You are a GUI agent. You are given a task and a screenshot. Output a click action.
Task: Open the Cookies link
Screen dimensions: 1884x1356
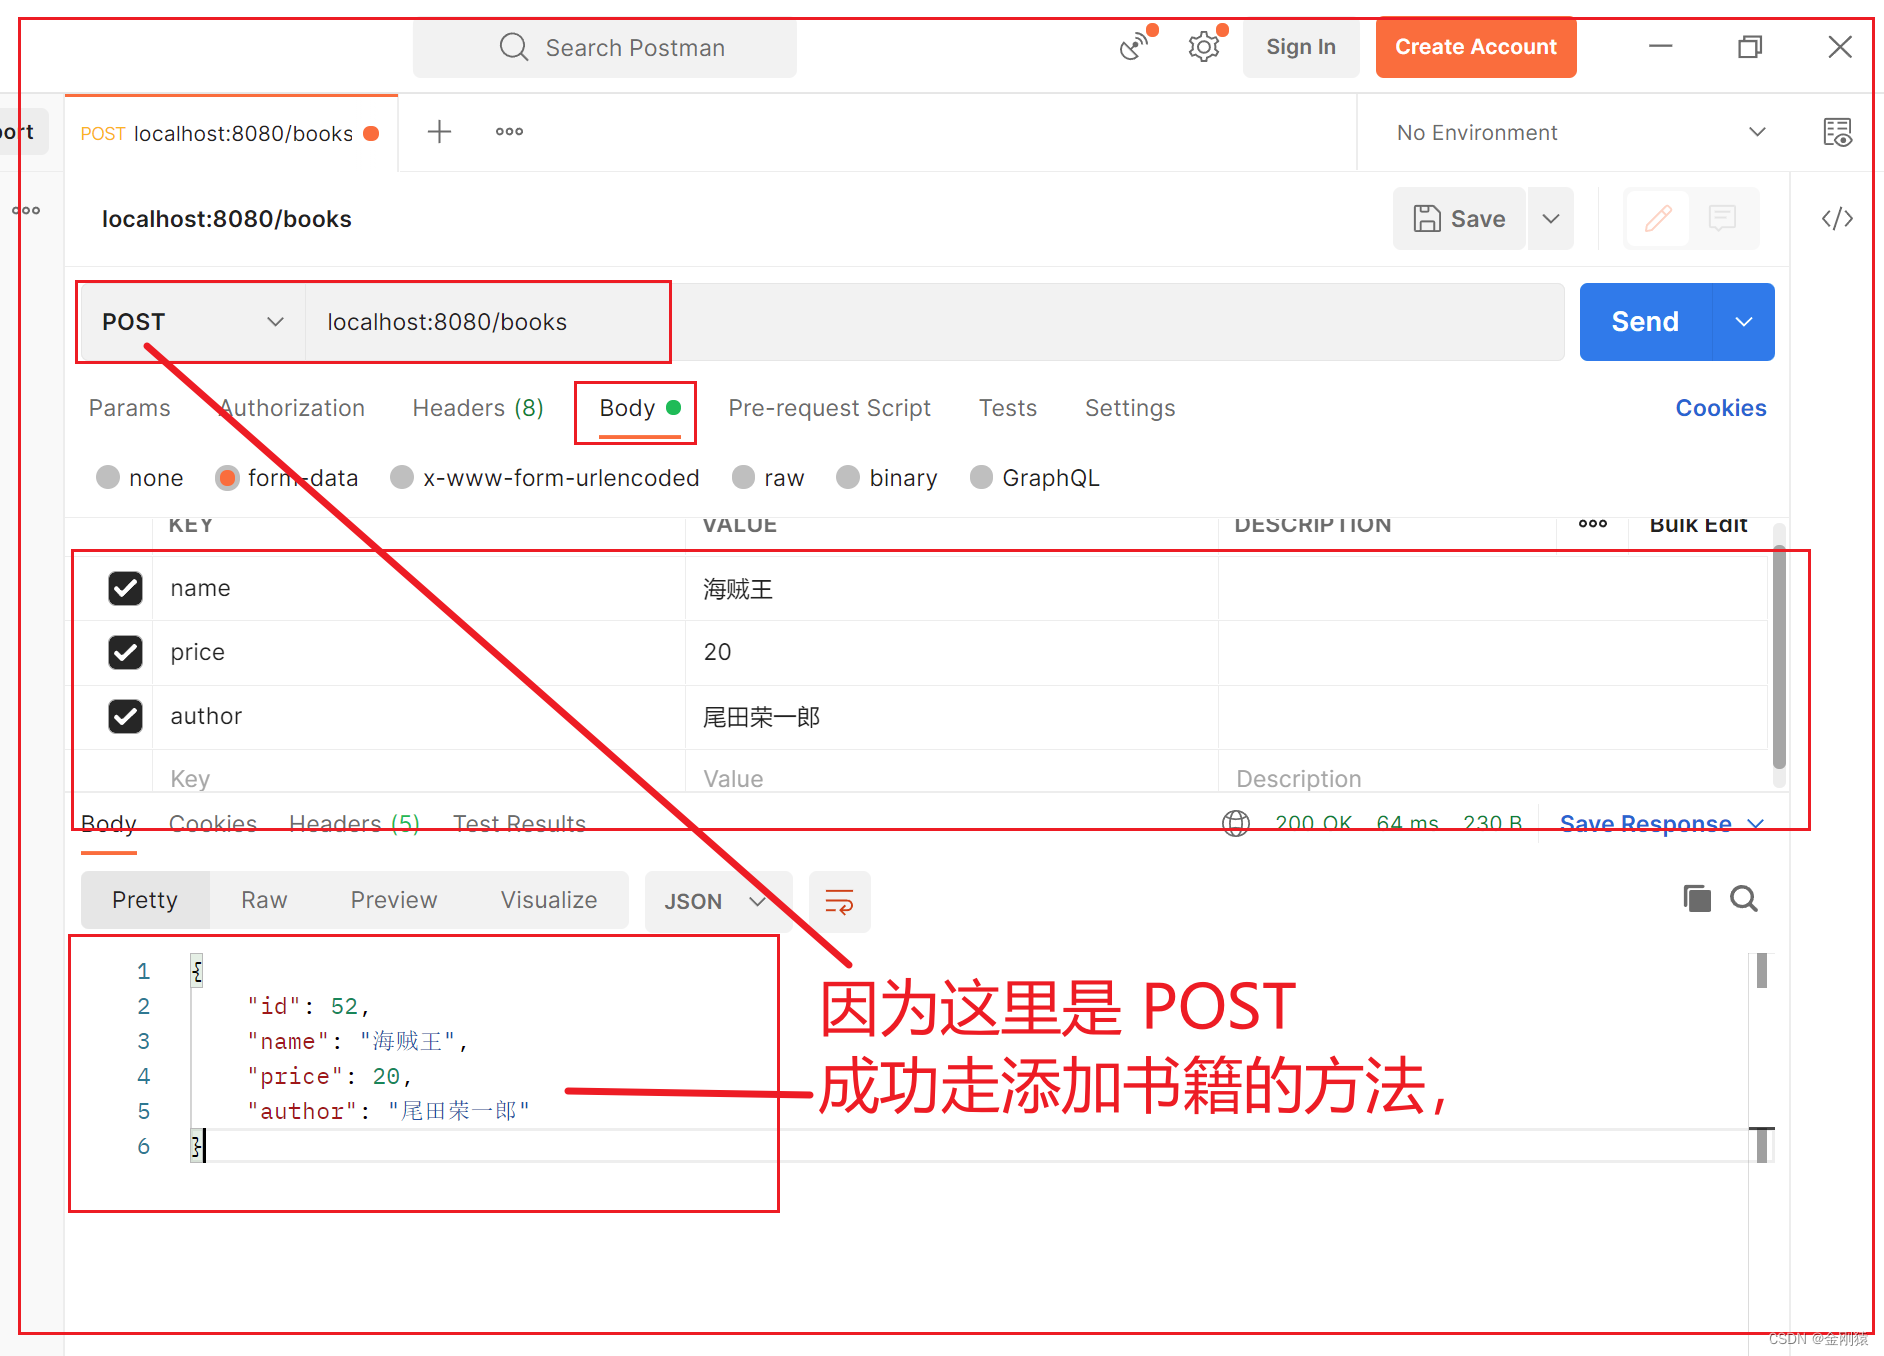[1721, 408]
